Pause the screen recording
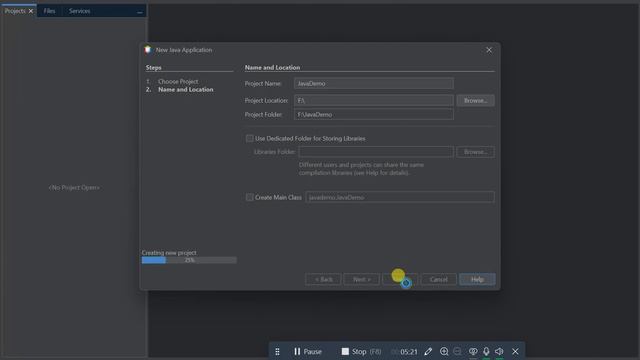The width and height of the screenshot is (640, 360). point(307,351)
